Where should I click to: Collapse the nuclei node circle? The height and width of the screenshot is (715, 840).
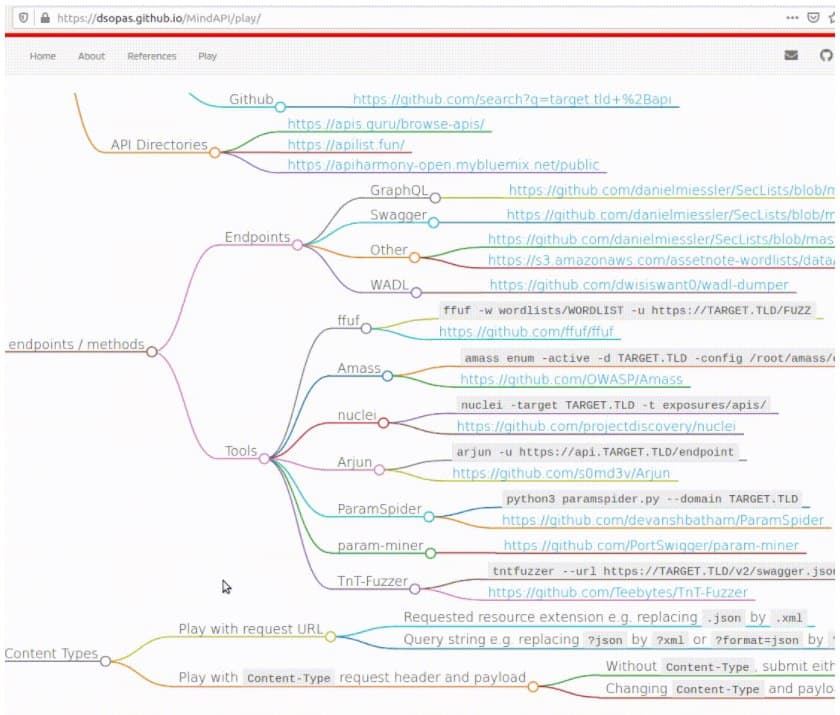pos(383,423)
